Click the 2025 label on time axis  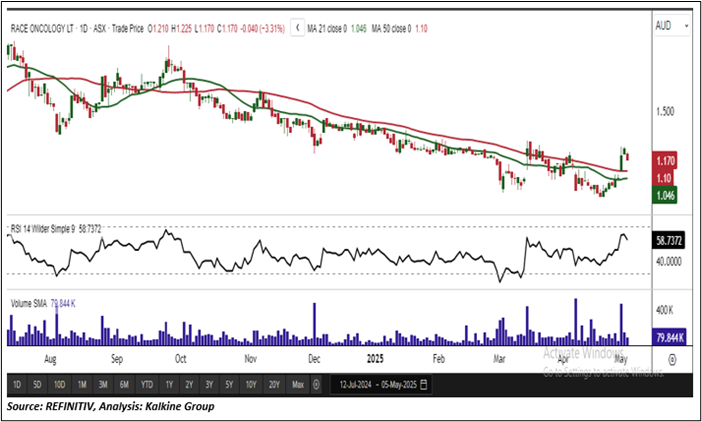pyautogui.click(x=375, y=359)
